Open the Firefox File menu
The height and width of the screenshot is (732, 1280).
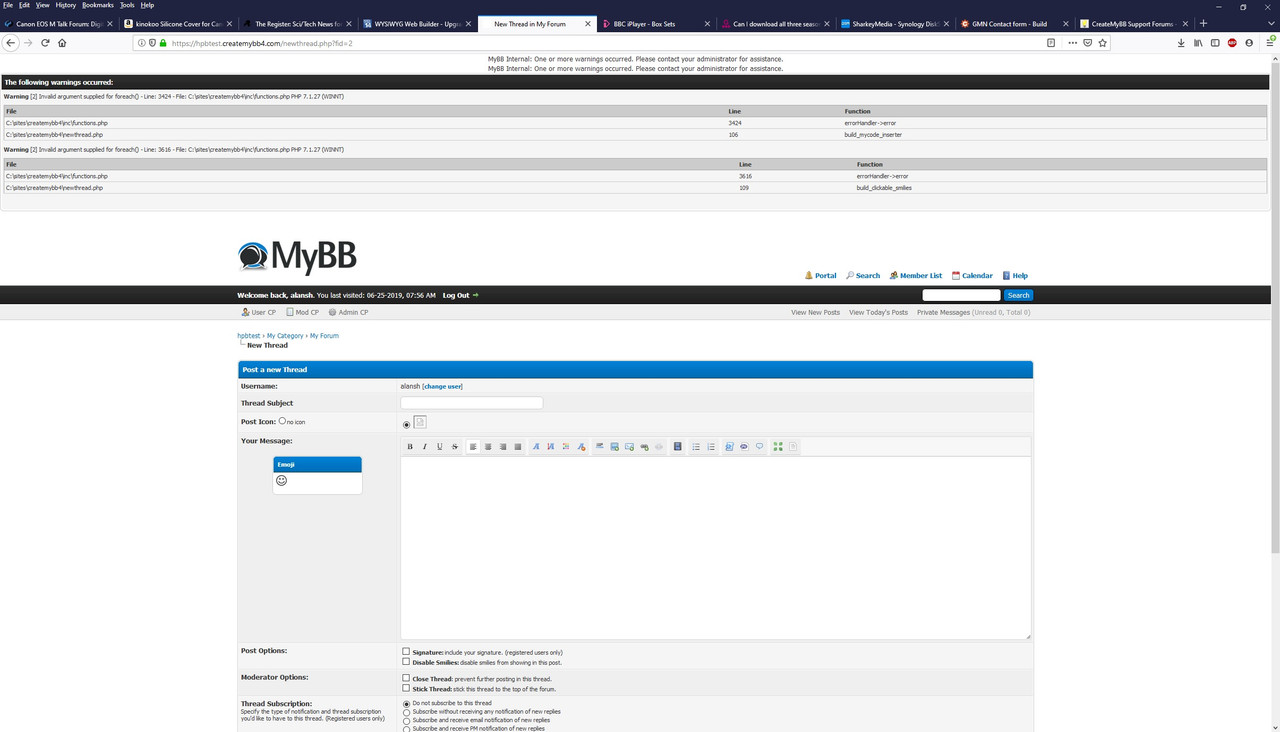tap(8, 5)
